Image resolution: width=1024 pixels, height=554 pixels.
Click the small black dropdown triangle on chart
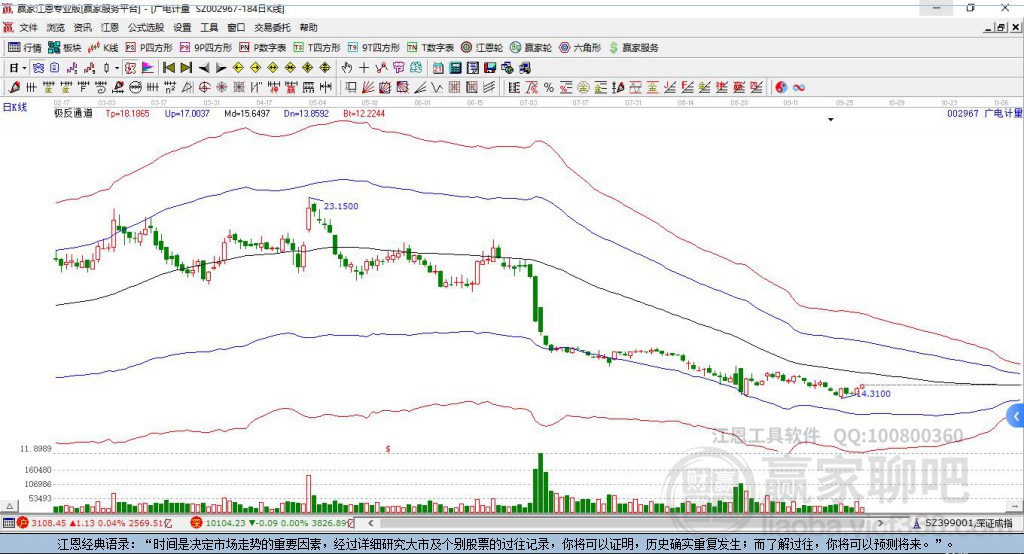pyautogui.click(x=831, y=120)
